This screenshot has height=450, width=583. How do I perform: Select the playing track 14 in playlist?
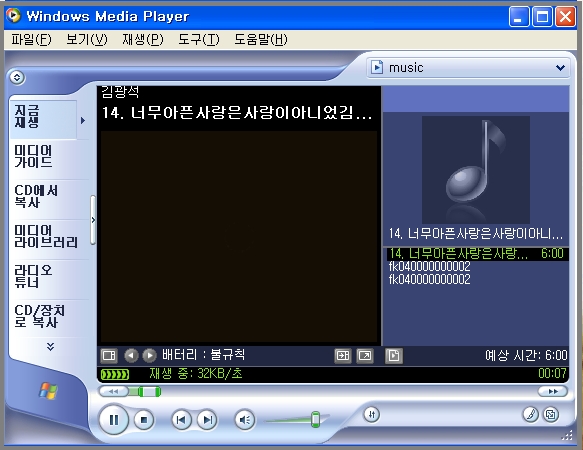pyautogui.click(x=477, y=254)
